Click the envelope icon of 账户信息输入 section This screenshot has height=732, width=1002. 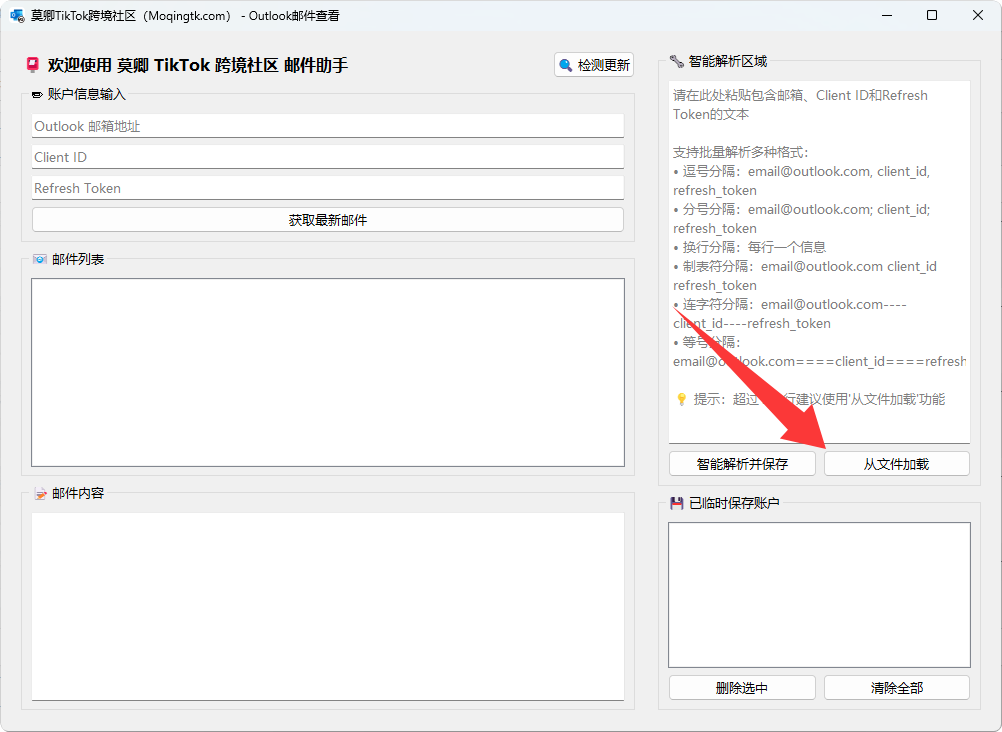[37, 94]
